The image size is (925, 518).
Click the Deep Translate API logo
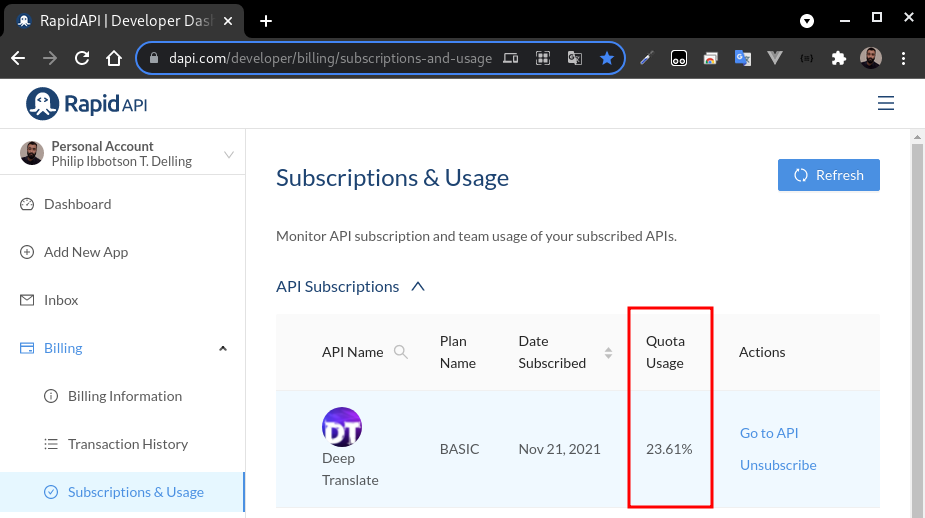(x=342, y=427)
